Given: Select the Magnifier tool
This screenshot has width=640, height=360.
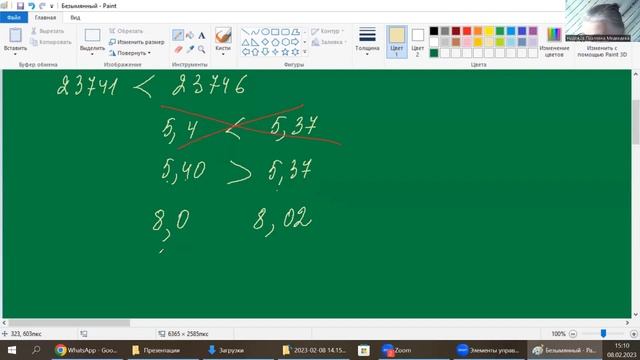Looking at the screenshot, I should coord(202,49).
